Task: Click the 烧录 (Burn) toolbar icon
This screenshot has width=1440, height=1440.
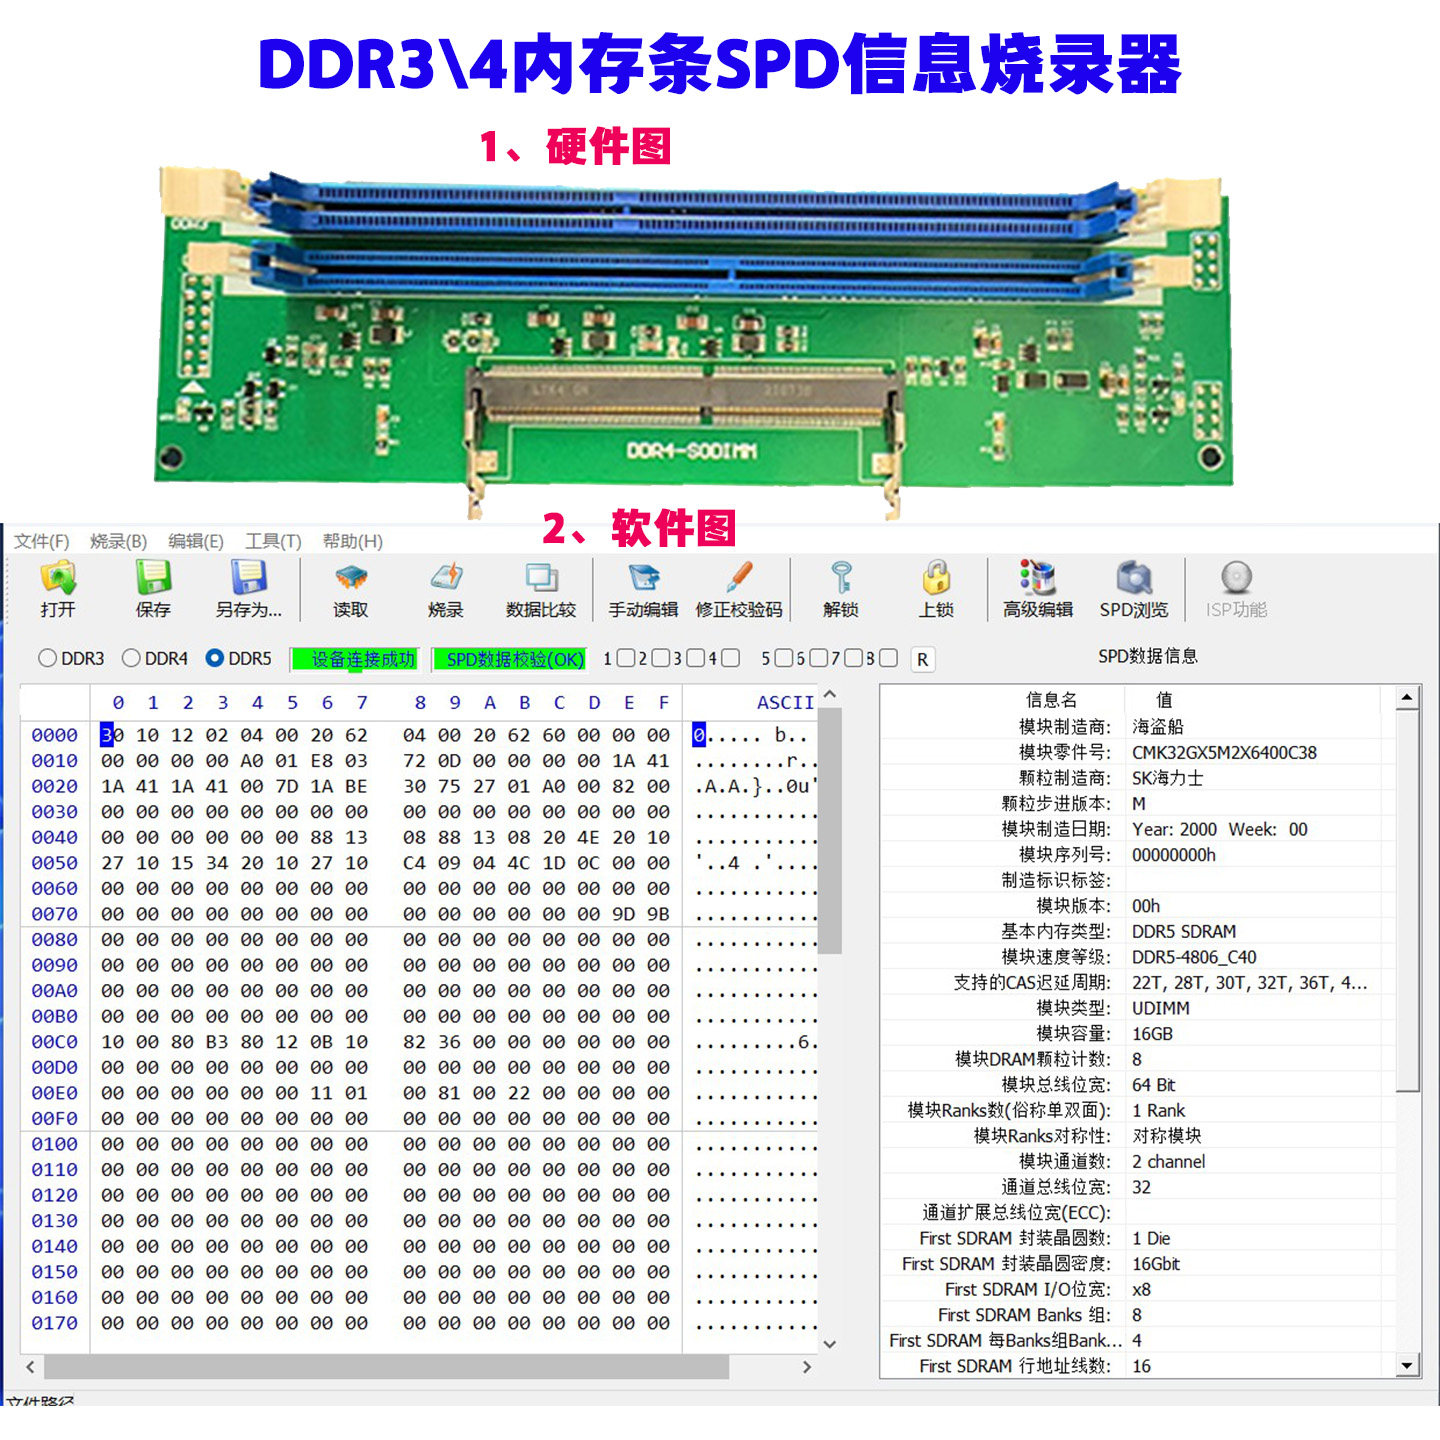Action: 446,578
